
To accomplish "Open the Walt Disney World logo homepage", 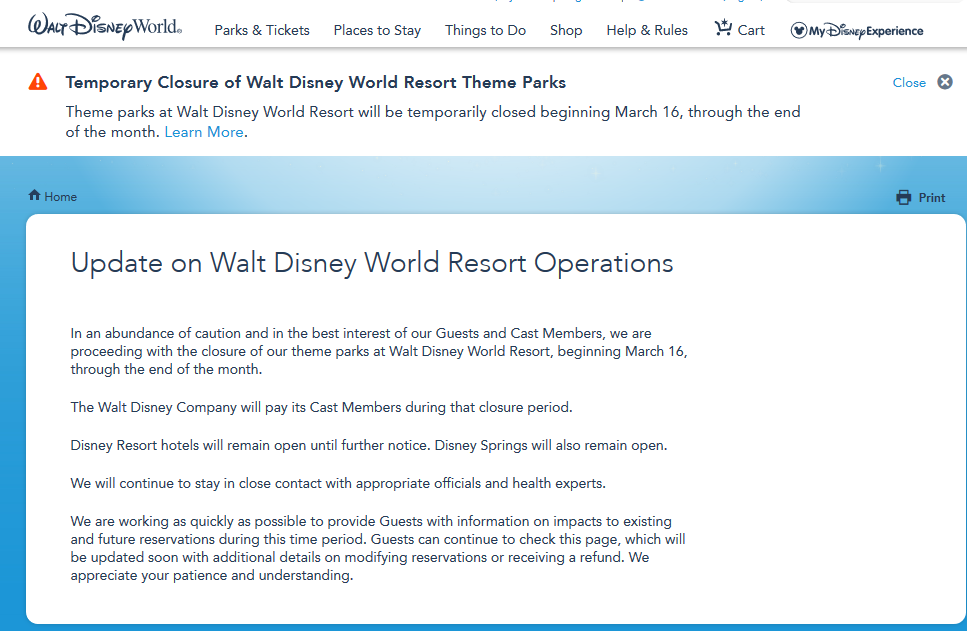I will click(105, 27).
